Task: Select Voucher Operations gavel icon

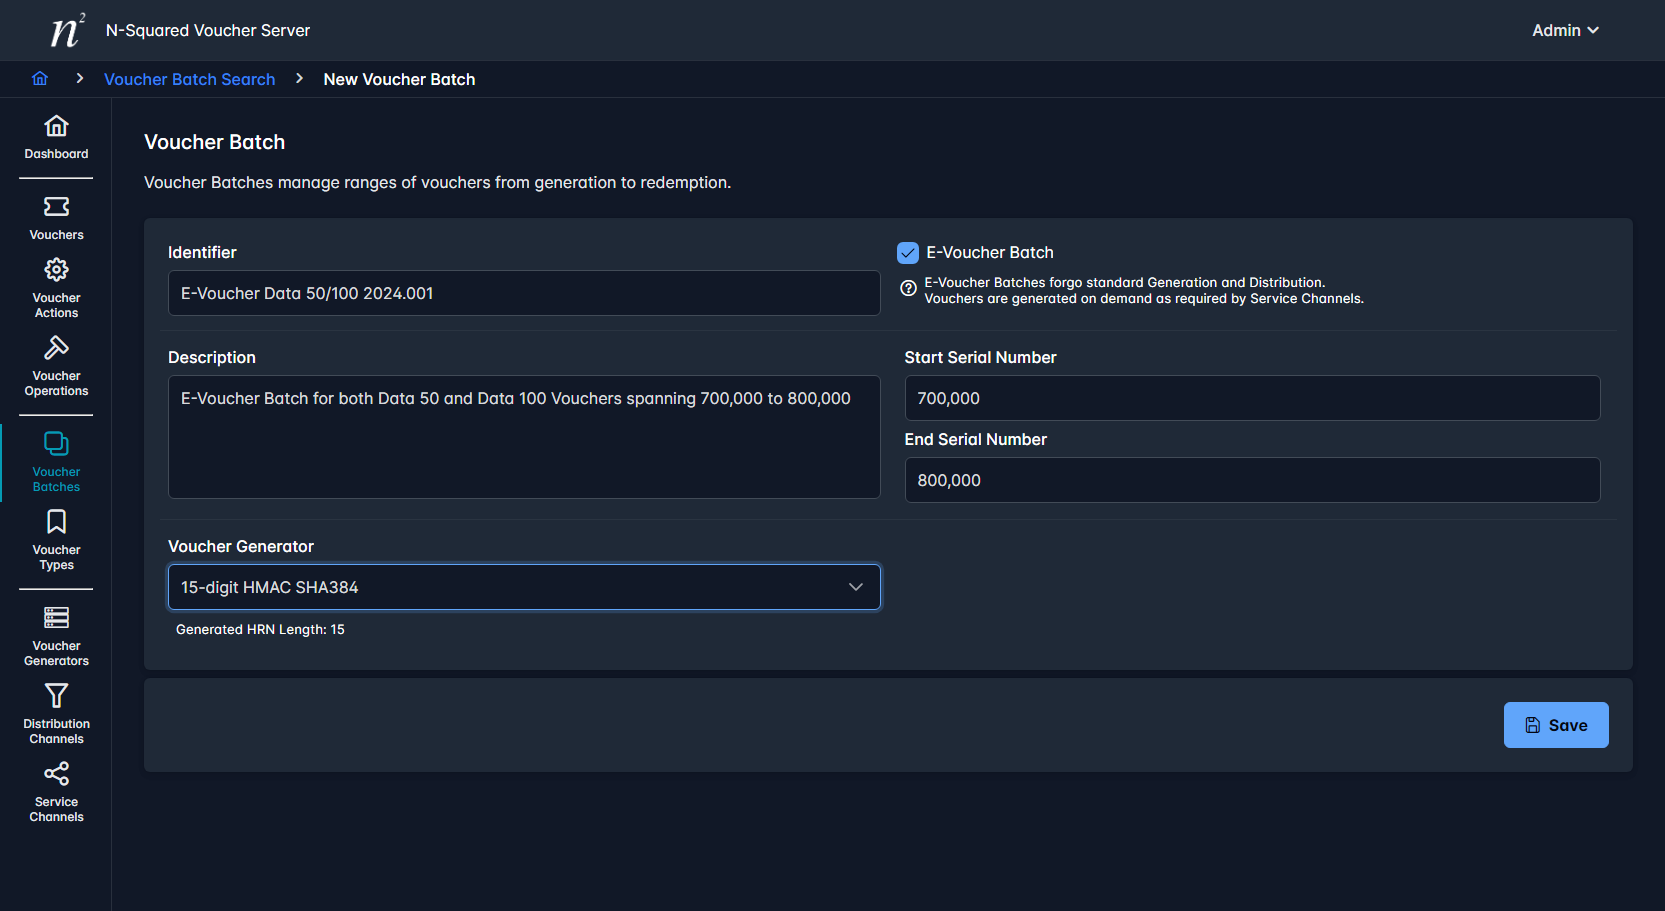Action: tap(56, 348)
